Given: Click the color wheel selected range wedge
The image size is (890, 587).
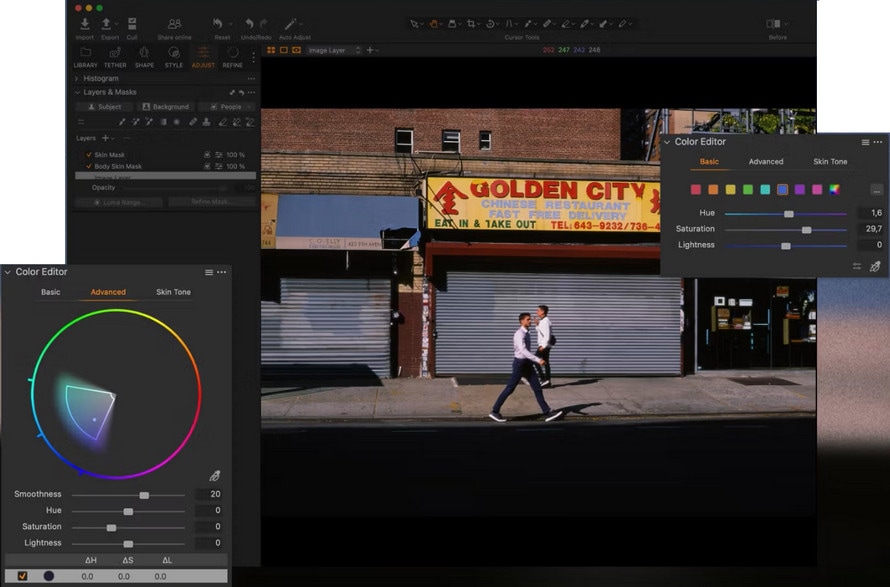Looking at the screenshot, I should [89, 412].
